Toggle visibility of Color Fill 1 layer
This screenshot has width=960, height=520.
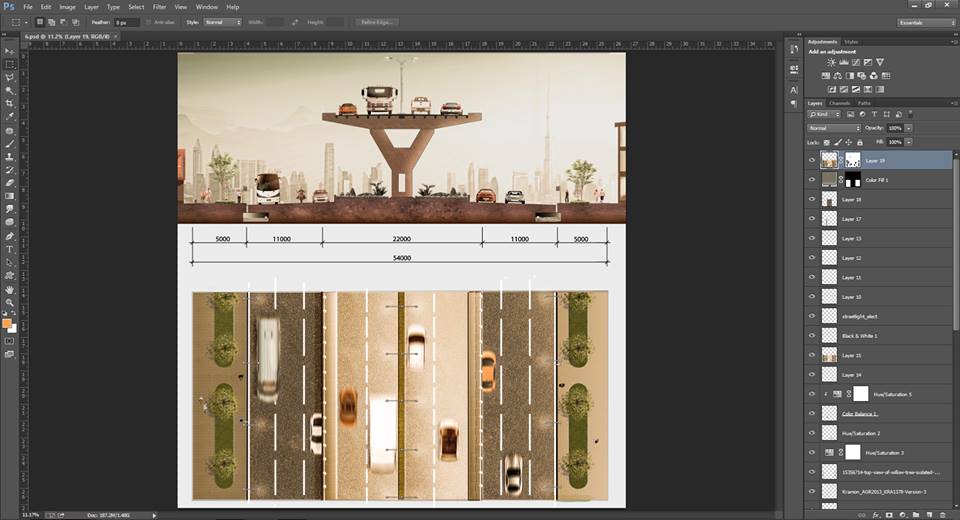(x=812, y=180)
